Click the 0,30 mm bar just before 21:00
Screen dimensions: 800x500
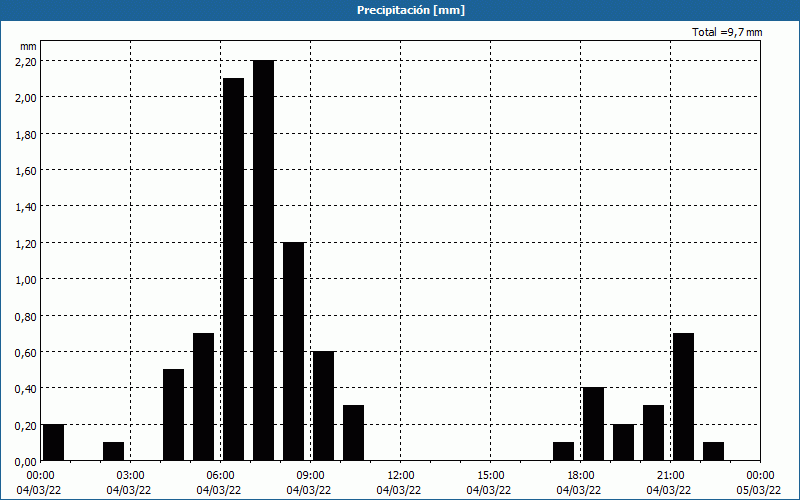pyautogui.click(x=654, y=433)
